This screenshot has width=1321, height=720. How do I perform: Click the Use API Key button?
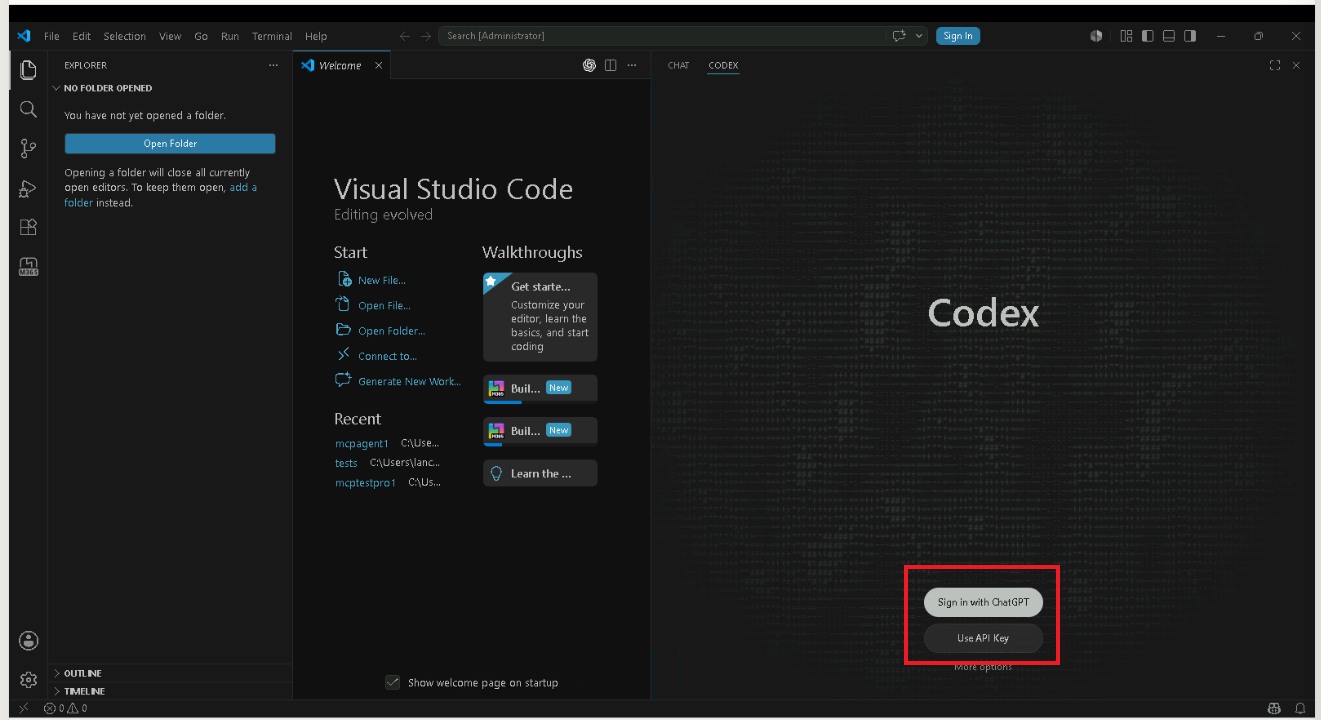pos(983,638)
